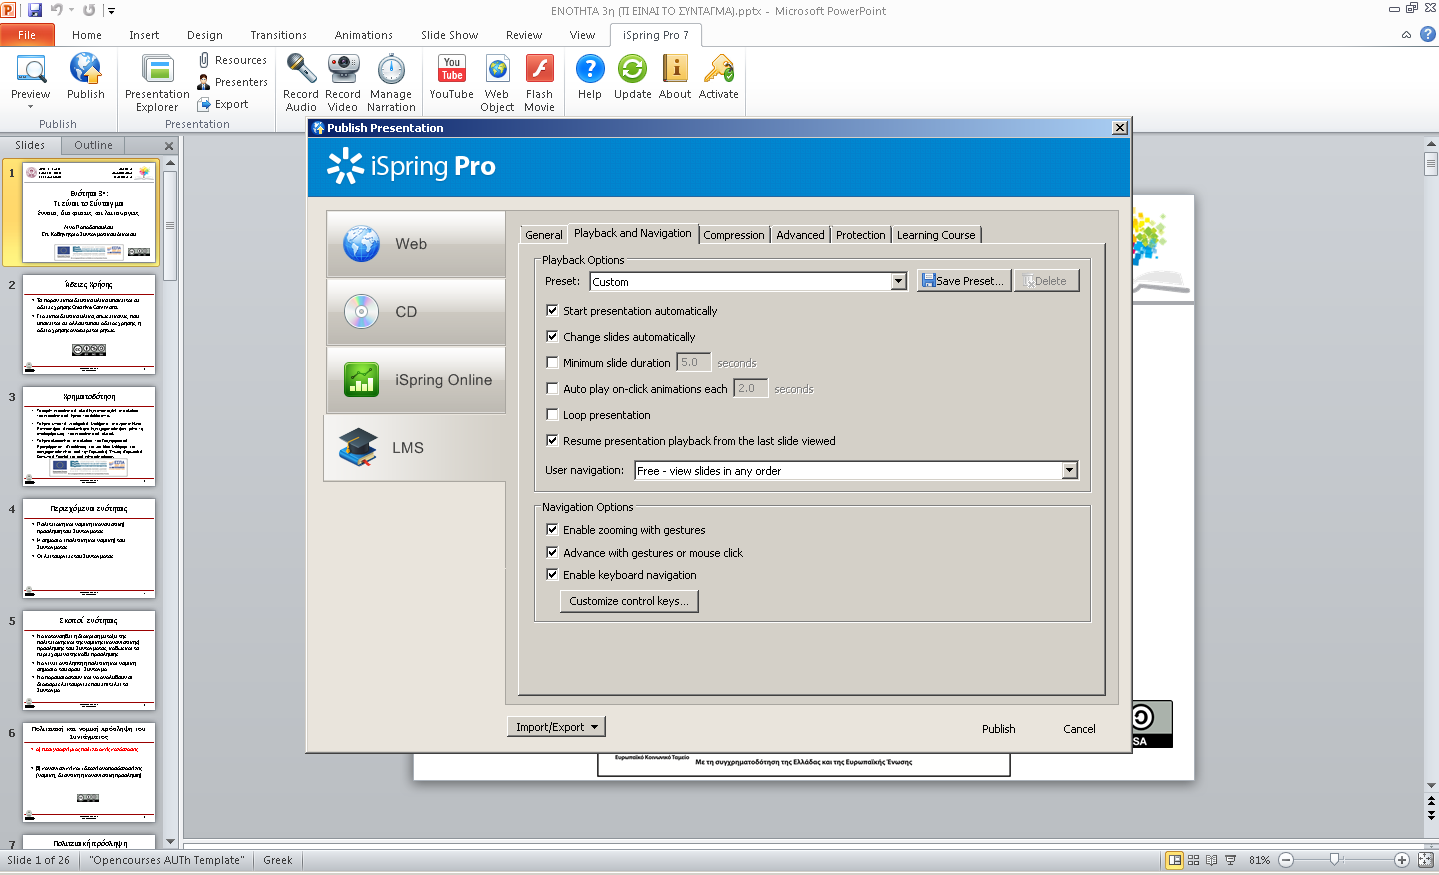Insert a YouTube video
The height and width of the screenshot is (875, 1439).
point(452,77)
